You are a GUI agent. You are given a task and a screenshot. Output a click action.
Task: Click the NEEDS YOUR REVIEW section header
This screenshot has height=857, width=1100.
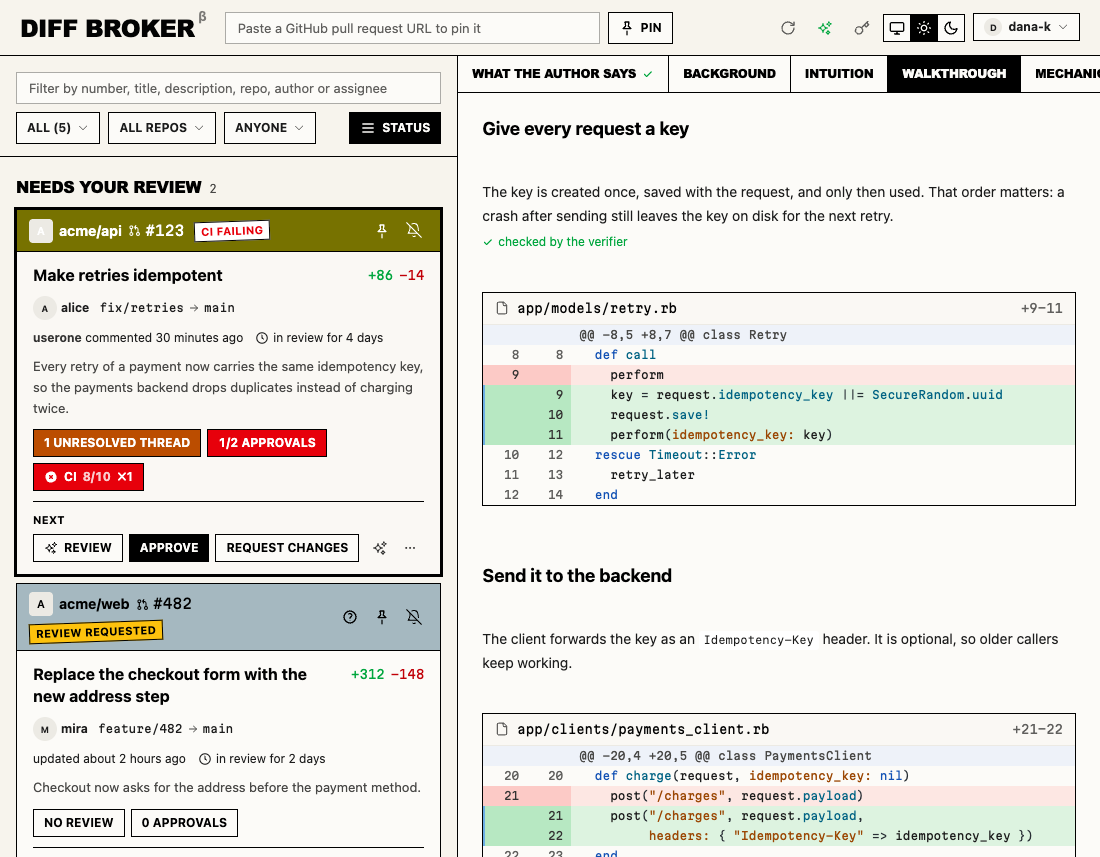(x=109, y=187)
